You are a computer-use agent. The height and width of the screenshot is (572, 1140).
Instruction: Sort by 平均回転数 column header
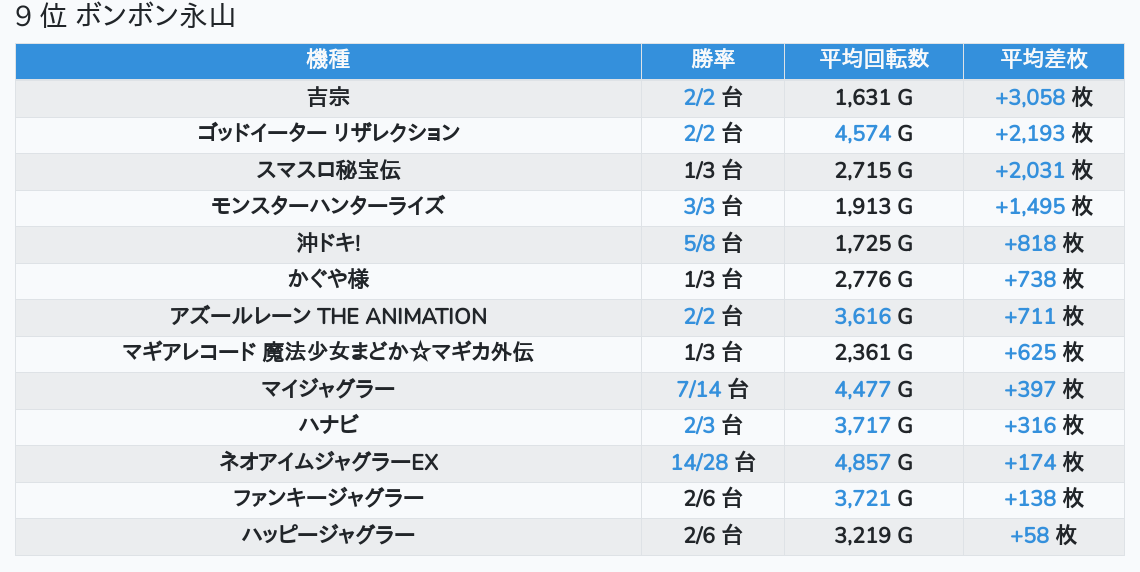click(874, 60)
